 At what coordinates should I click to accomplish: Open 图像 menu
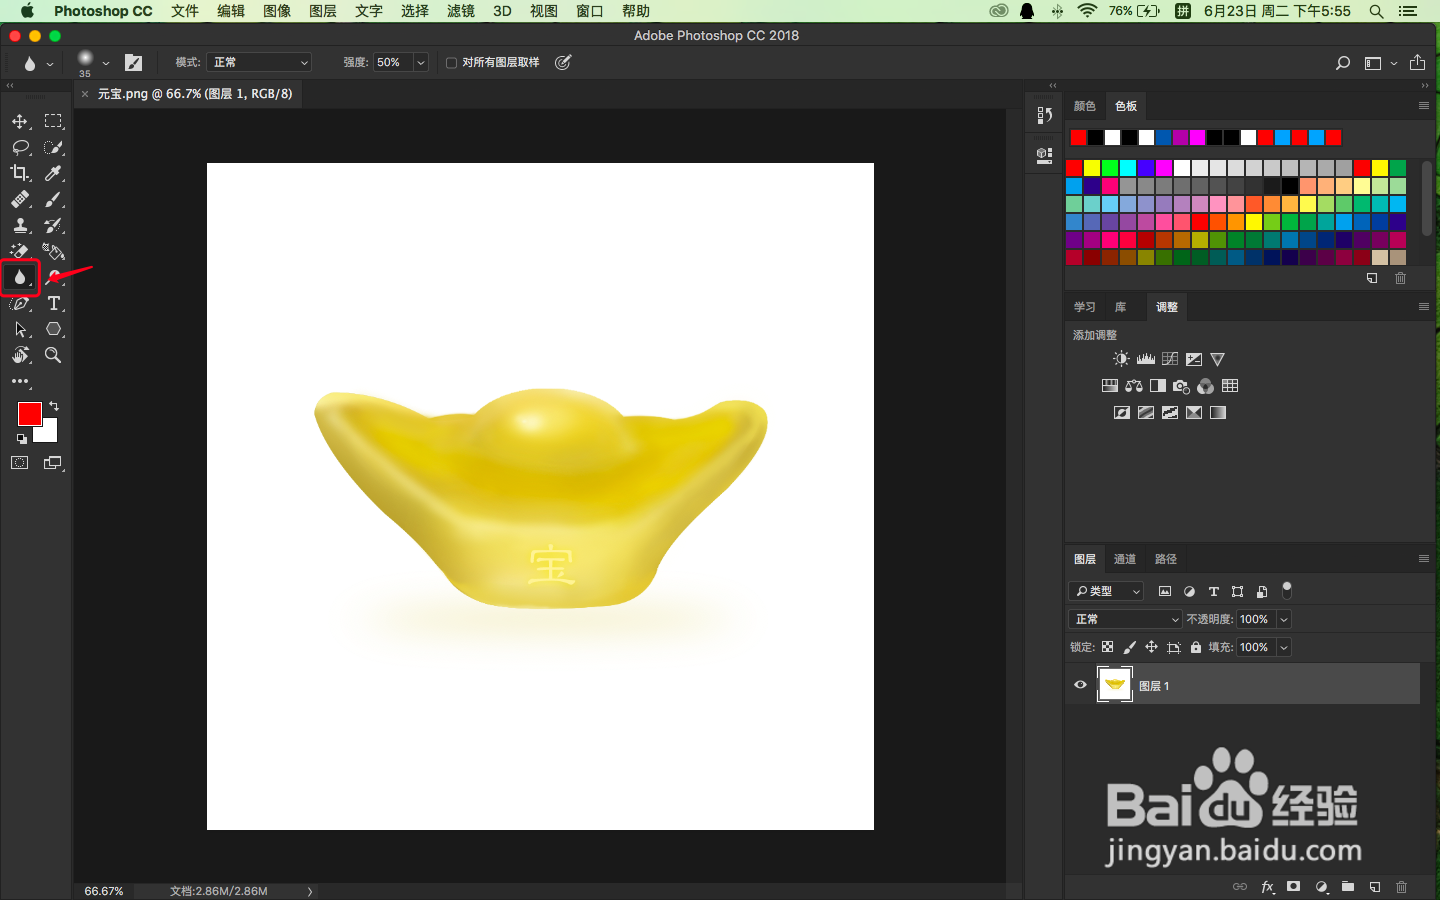(x=277, y=11)
